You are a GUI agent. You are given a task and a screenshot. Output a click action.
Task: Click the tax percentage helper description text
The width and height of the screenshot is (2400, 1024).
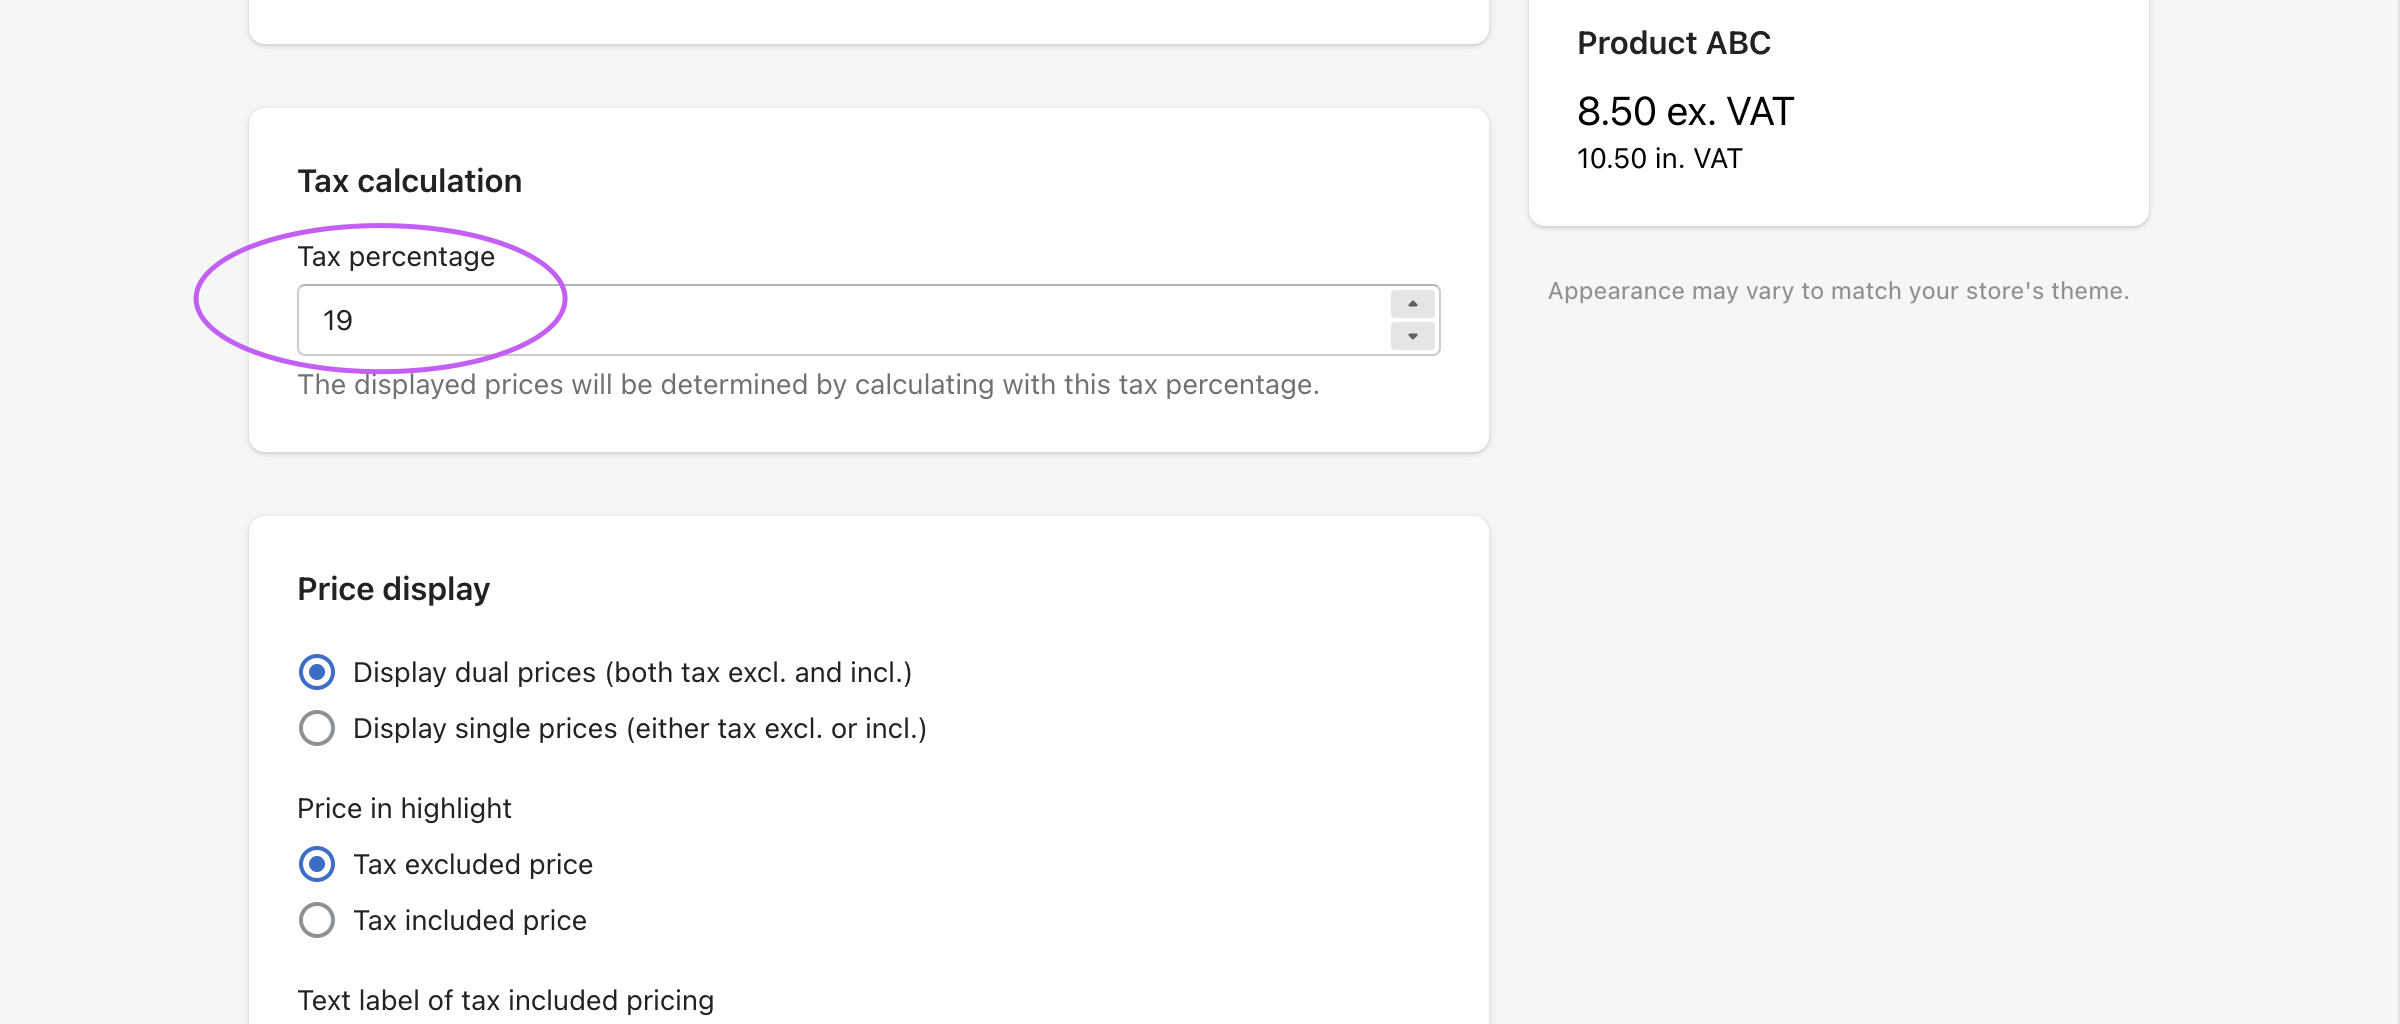pos(808,385)
